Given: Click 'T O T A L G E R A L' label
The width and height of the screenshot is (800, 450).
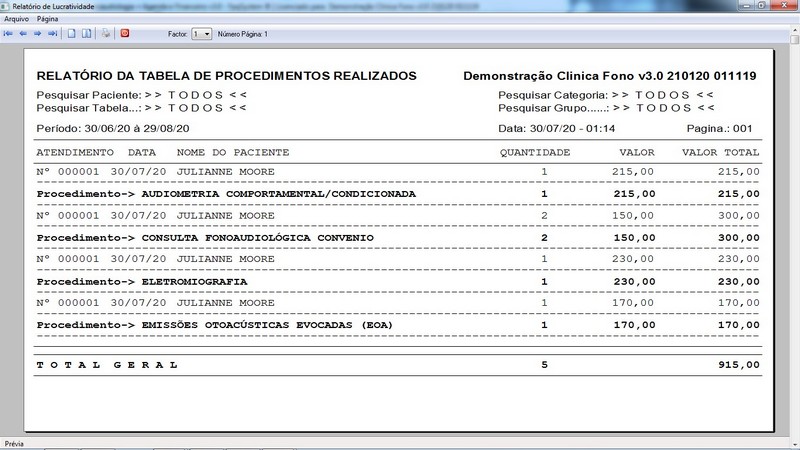Looking at the screenshot, I should click(107, 365).
